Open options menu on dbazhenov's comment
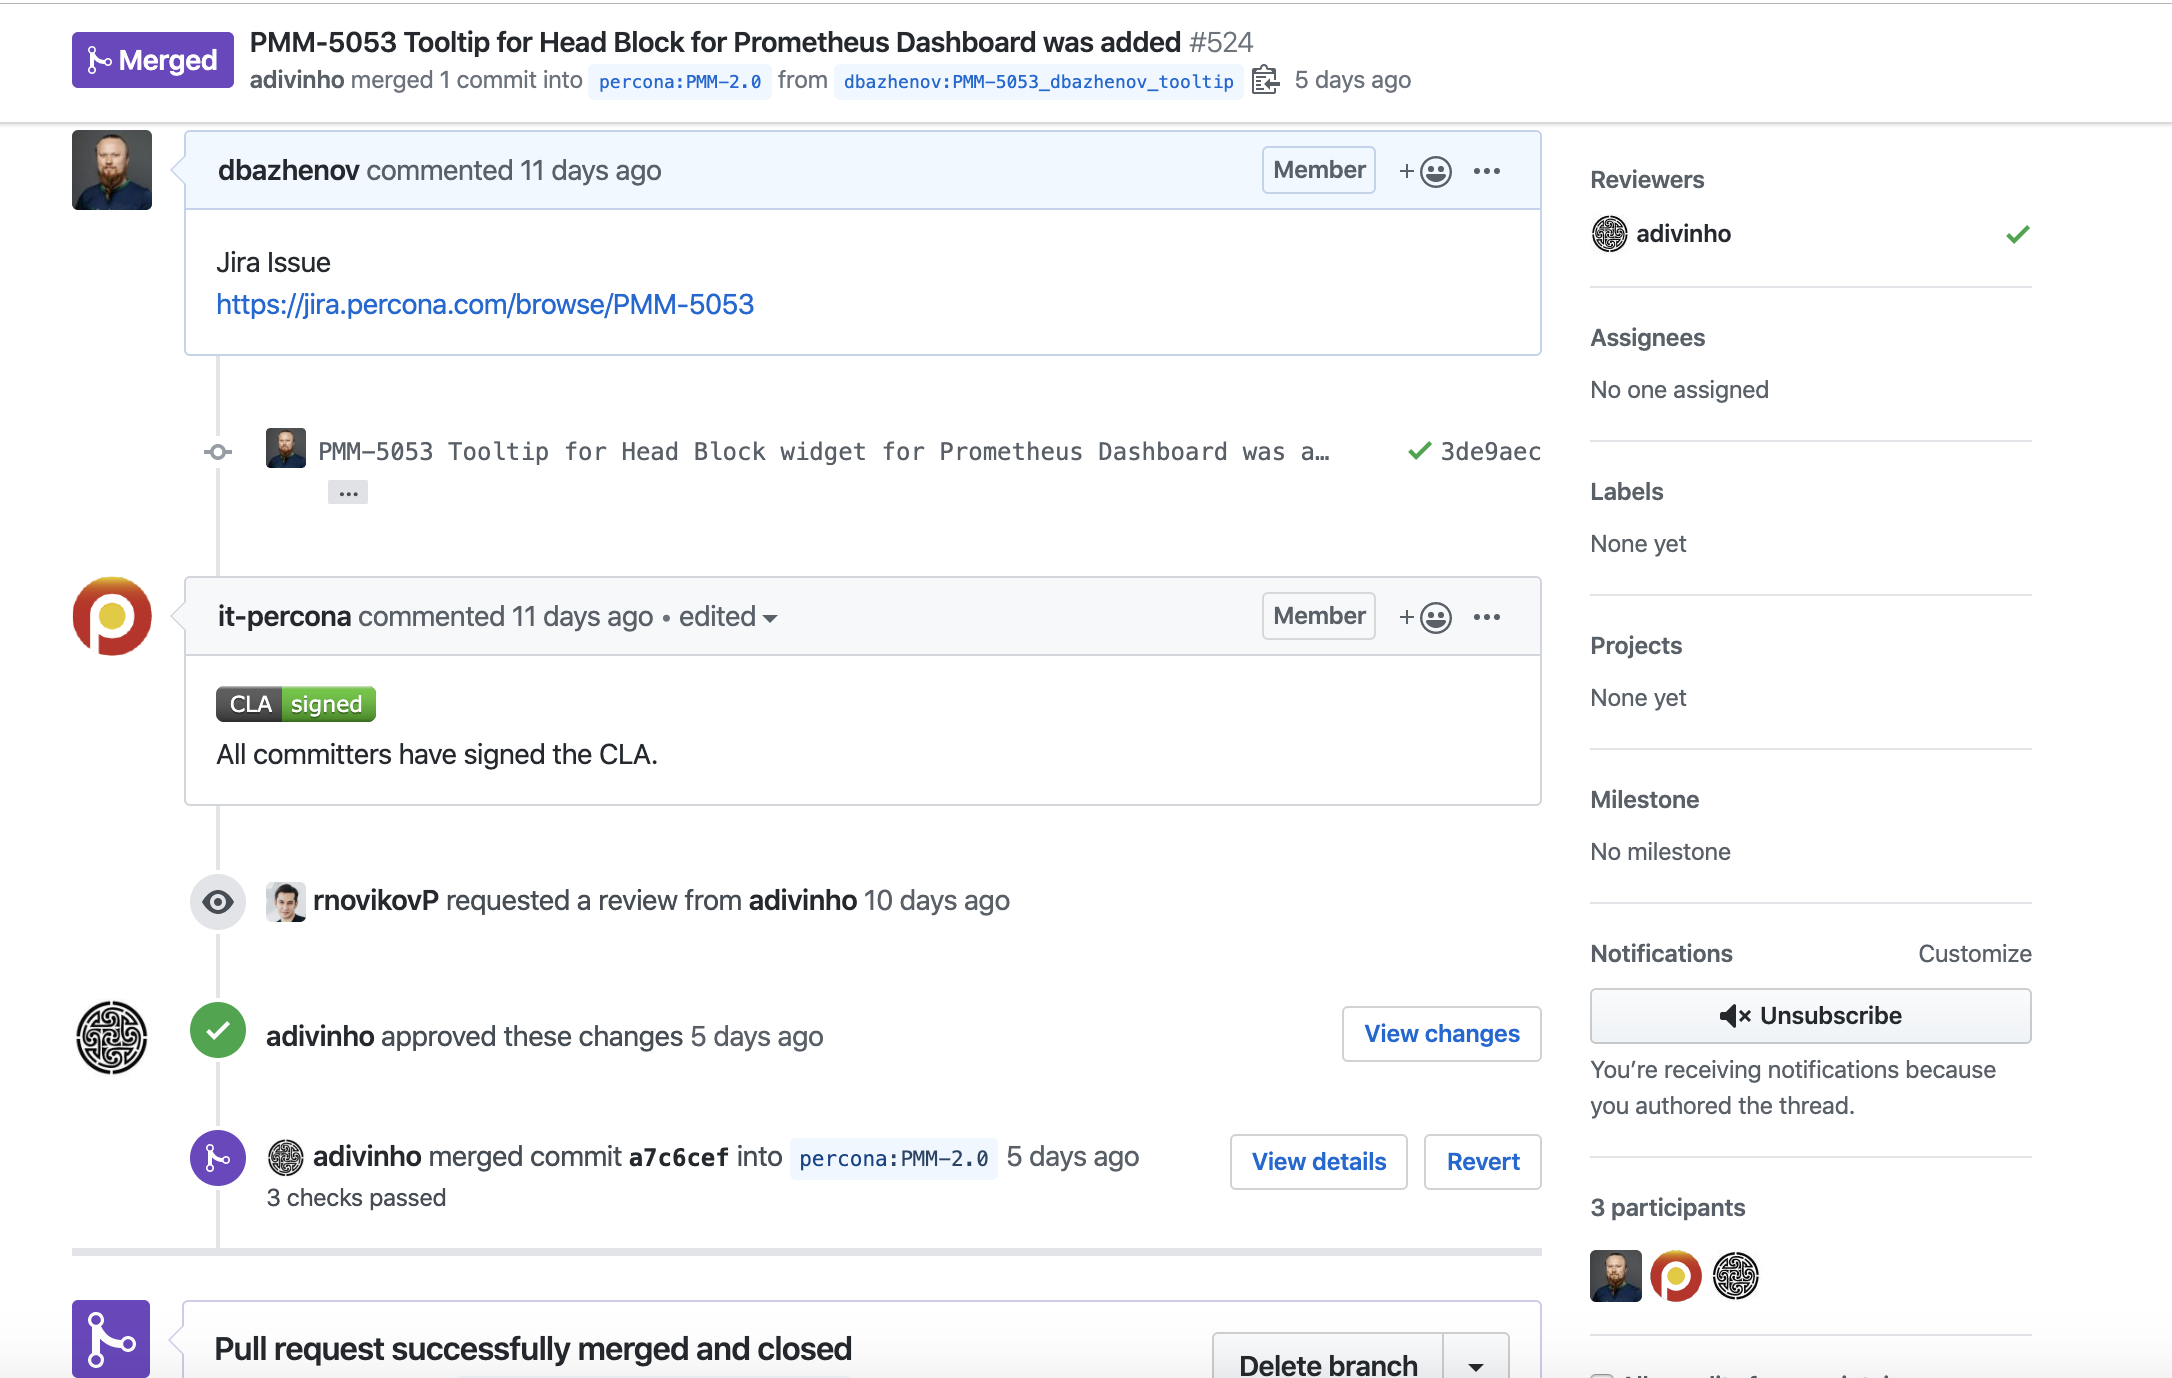The width and height of the screenshot is (2172, 1378). click(1487, 171)
